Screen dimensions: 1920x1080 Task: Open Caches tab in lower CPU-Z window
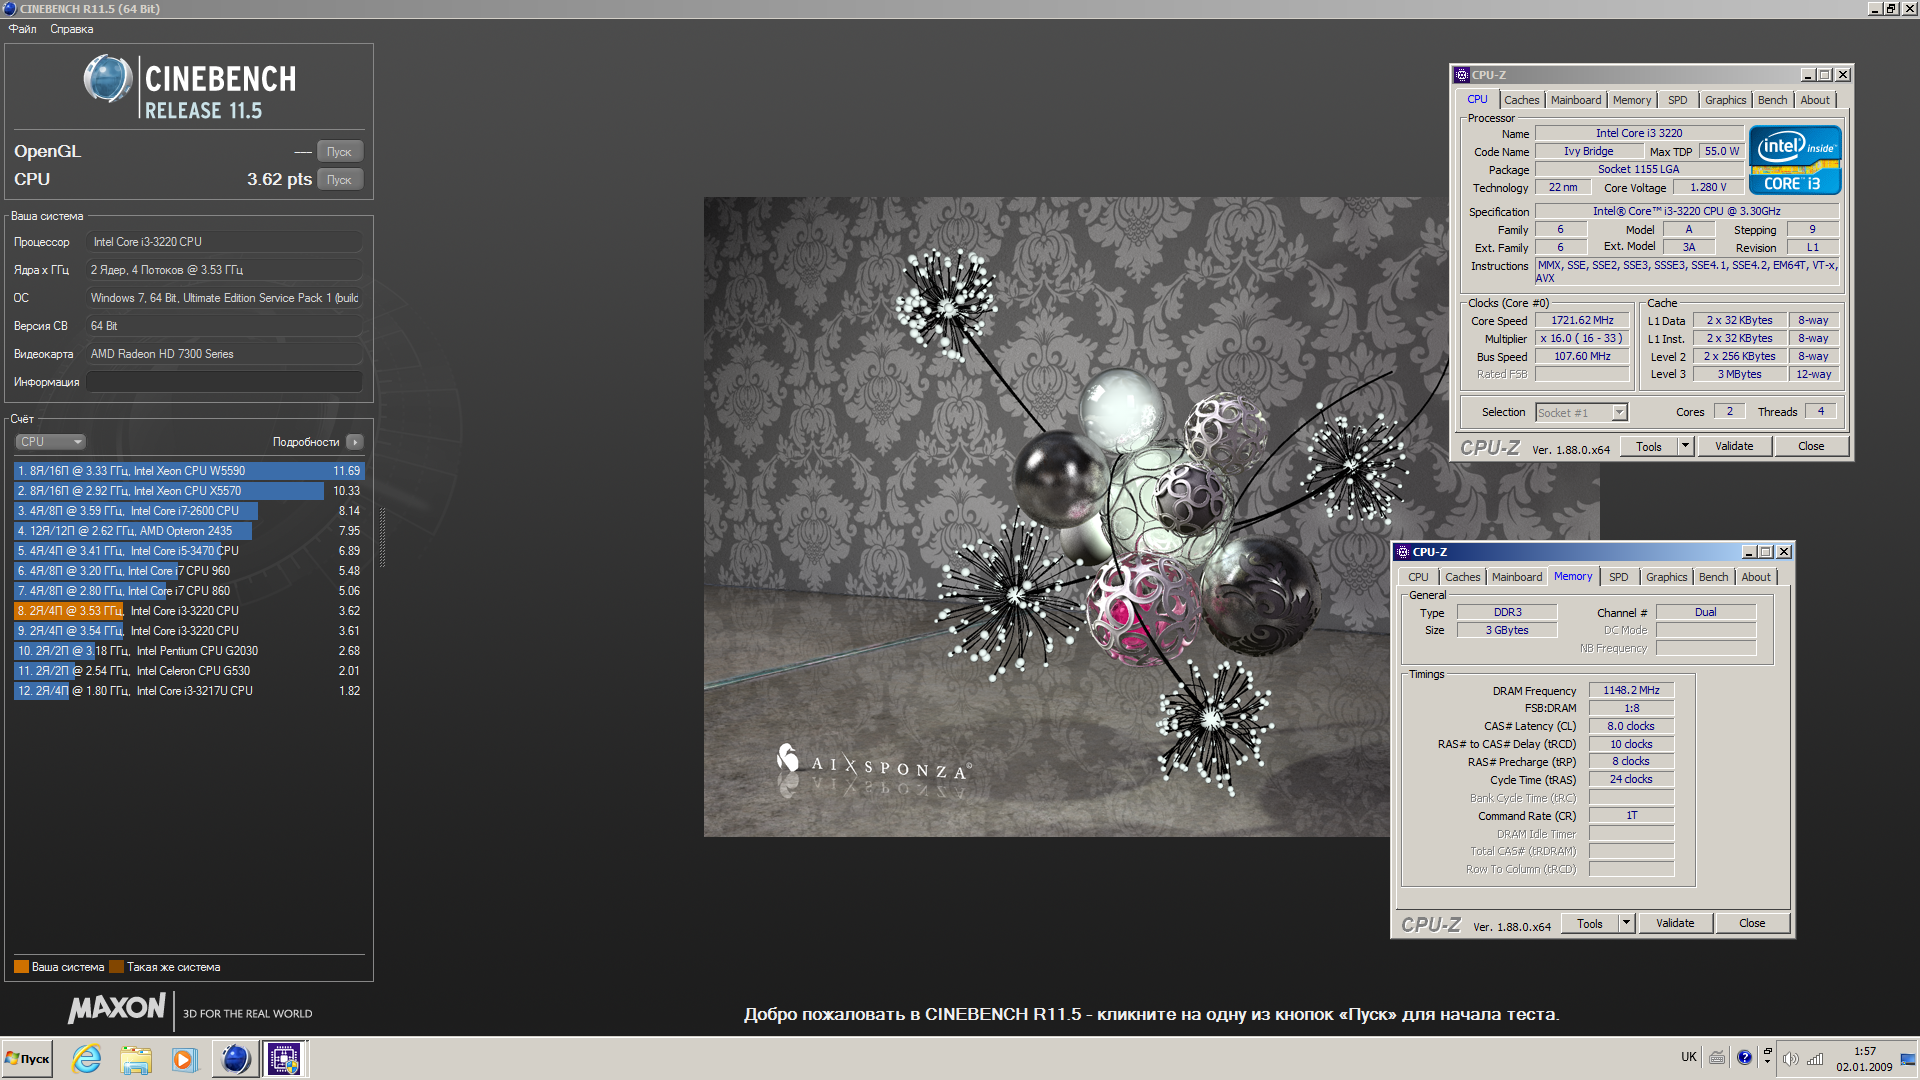click(1462, 577)
